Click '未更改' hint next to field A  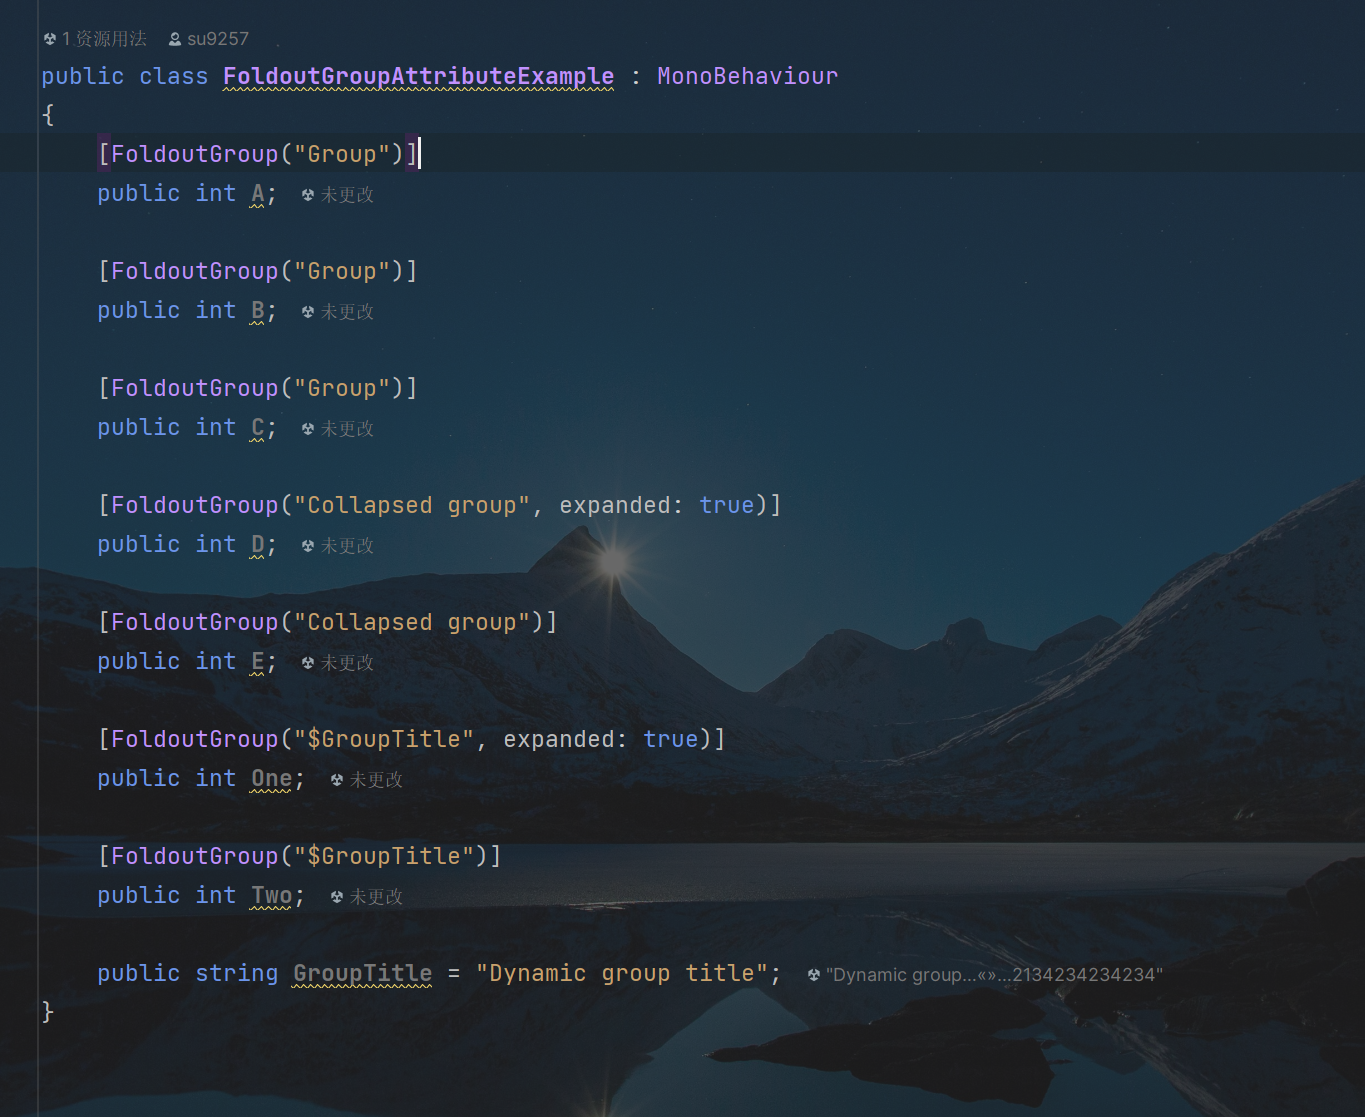(347, 195)
